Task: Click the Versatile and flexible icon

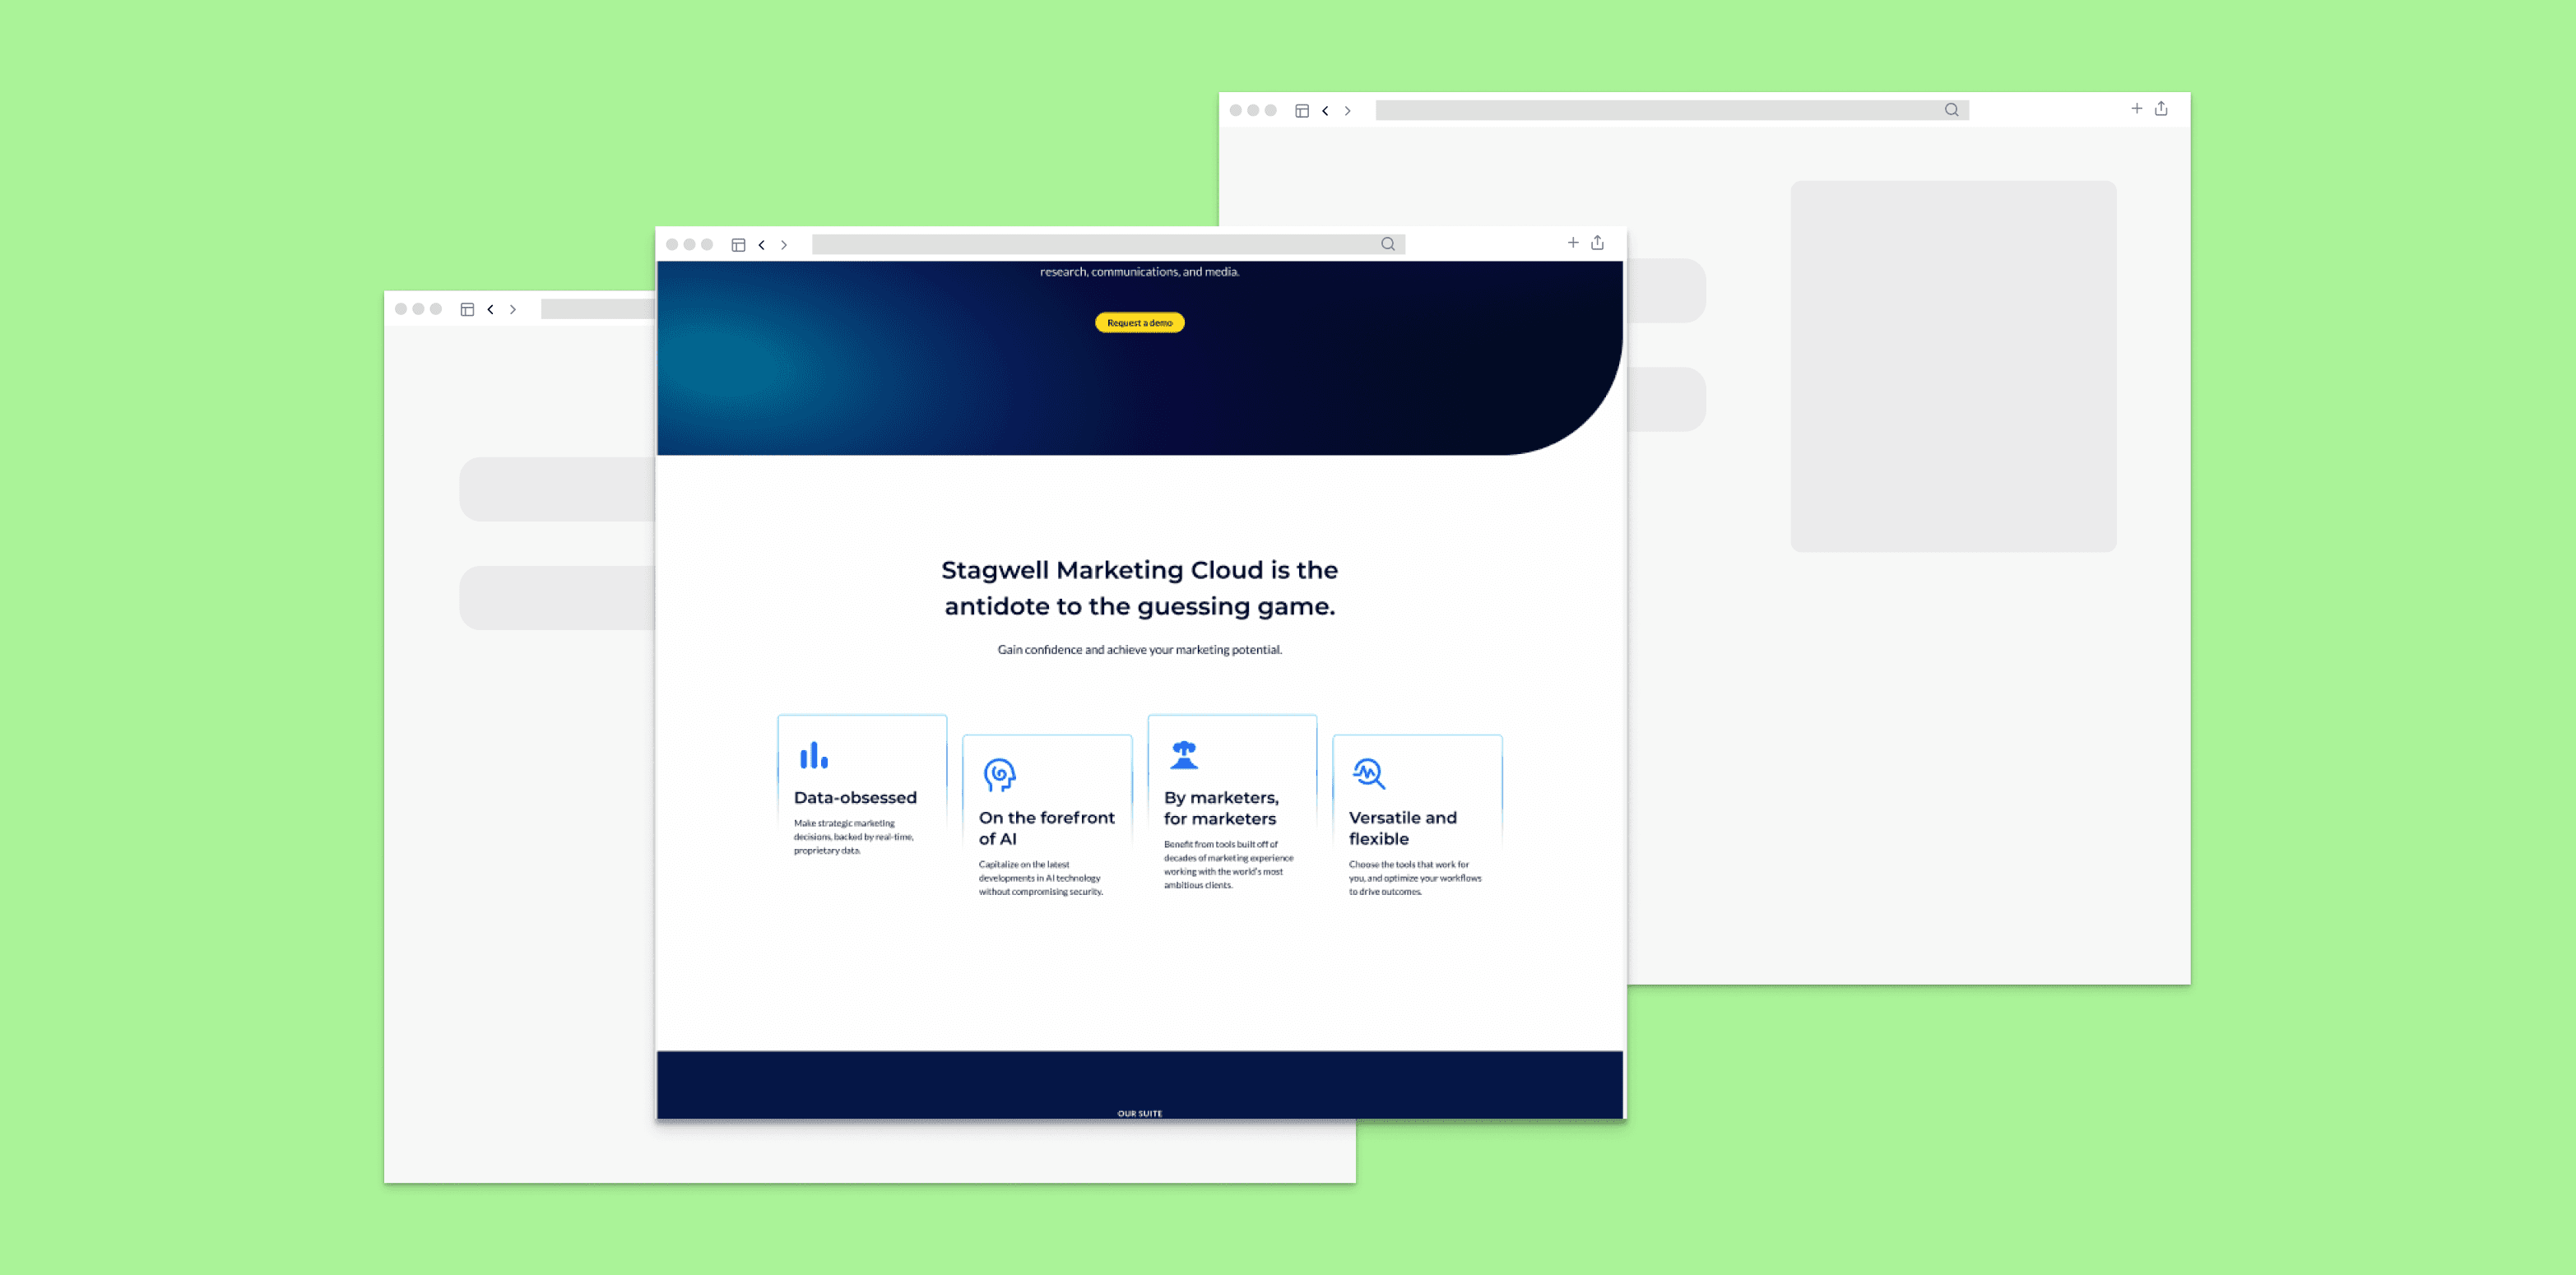Action: (x=1370, y=776)
